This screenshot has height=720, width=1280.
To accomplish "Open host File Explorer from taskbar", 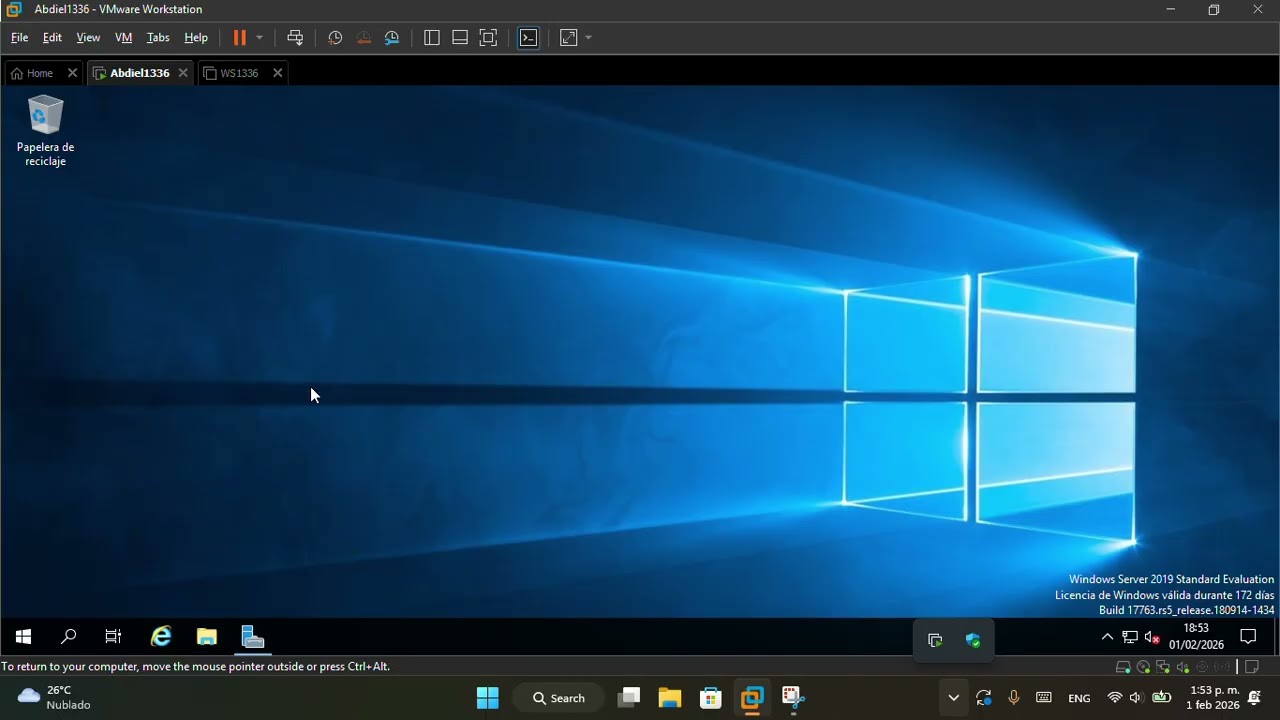I will pos(670,698).
